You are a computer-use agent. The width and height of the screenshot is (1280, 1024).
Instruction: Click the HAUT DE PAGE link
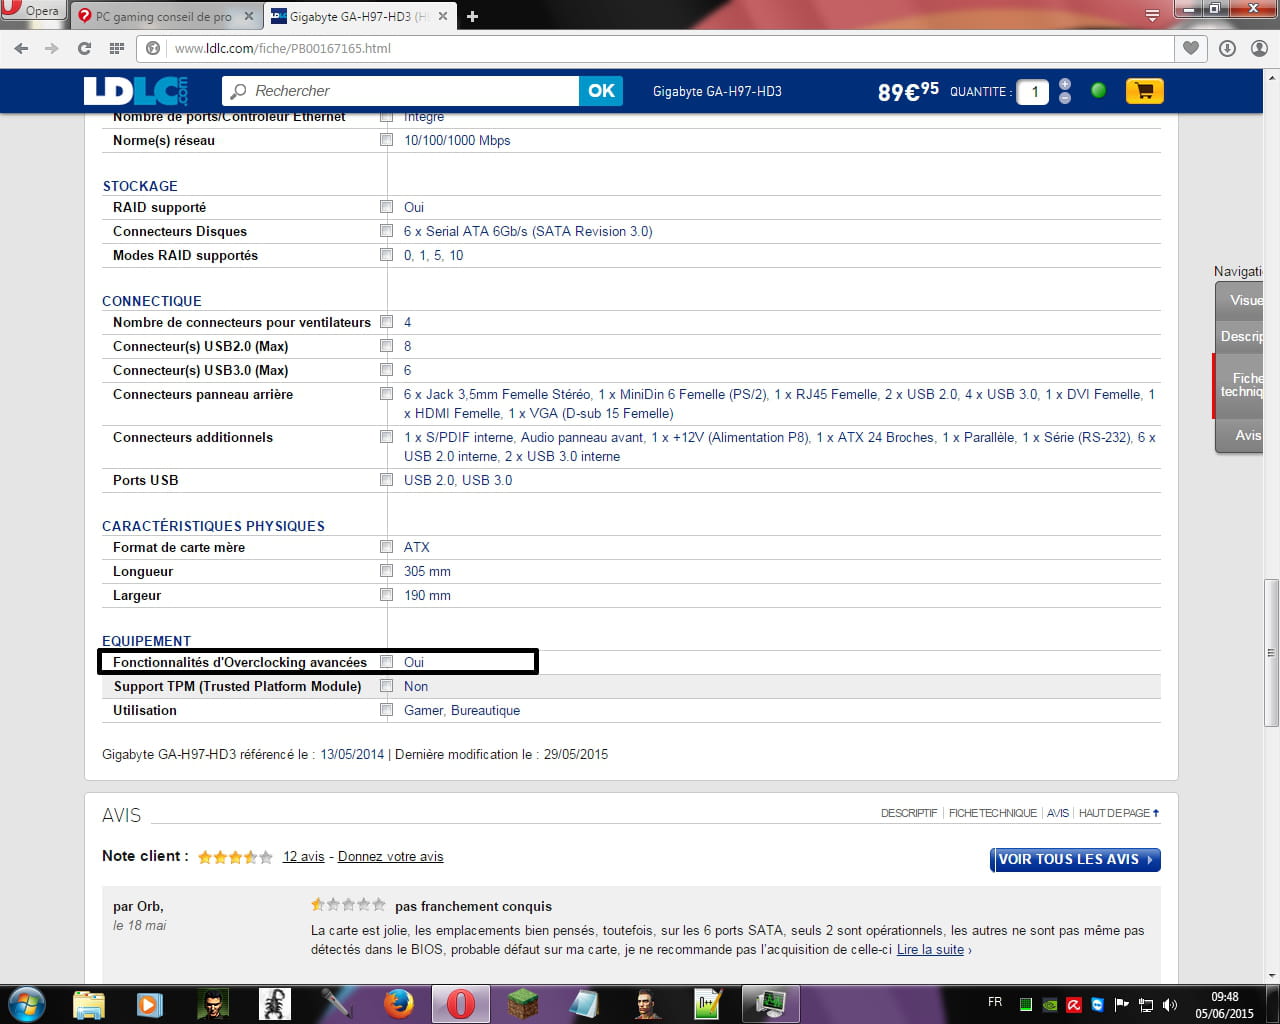1119,813
